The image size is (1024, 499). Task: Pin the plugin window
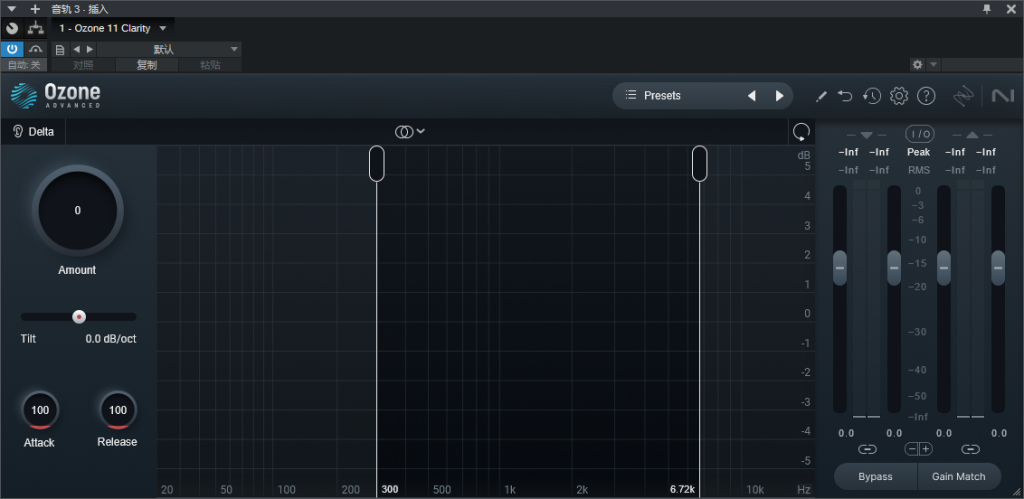987,9
